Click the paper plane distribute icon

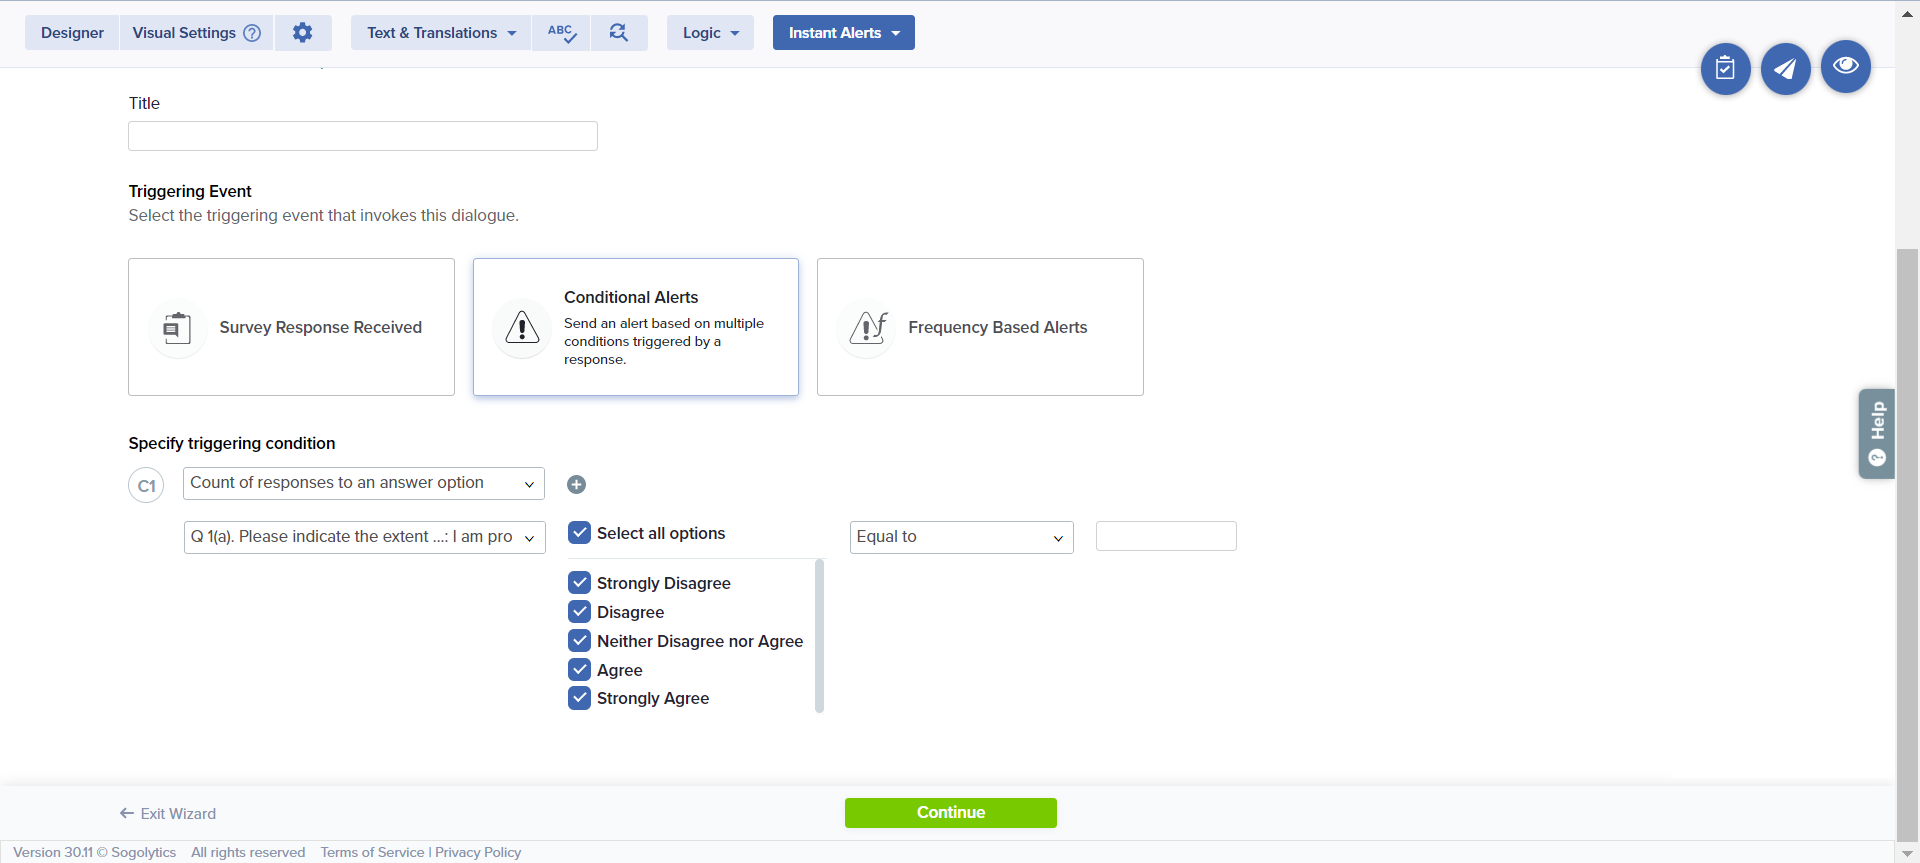[1785, 68]
